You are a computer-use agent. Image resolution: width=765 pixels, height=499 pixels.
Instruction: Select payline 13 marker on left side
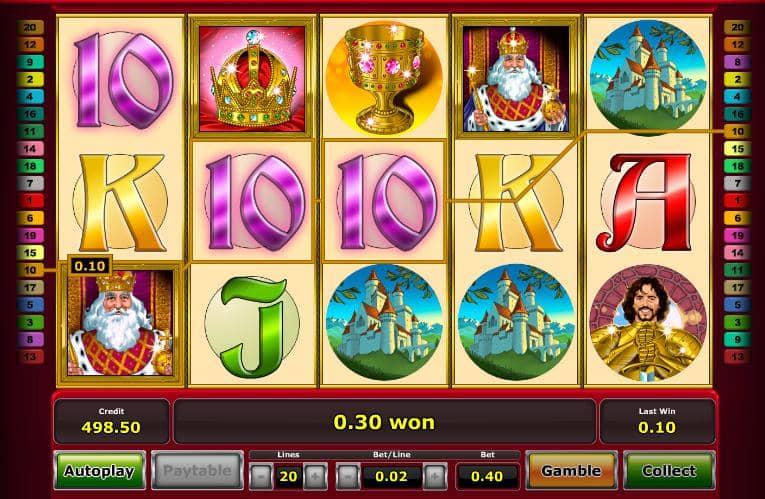[x=30, y=357]
